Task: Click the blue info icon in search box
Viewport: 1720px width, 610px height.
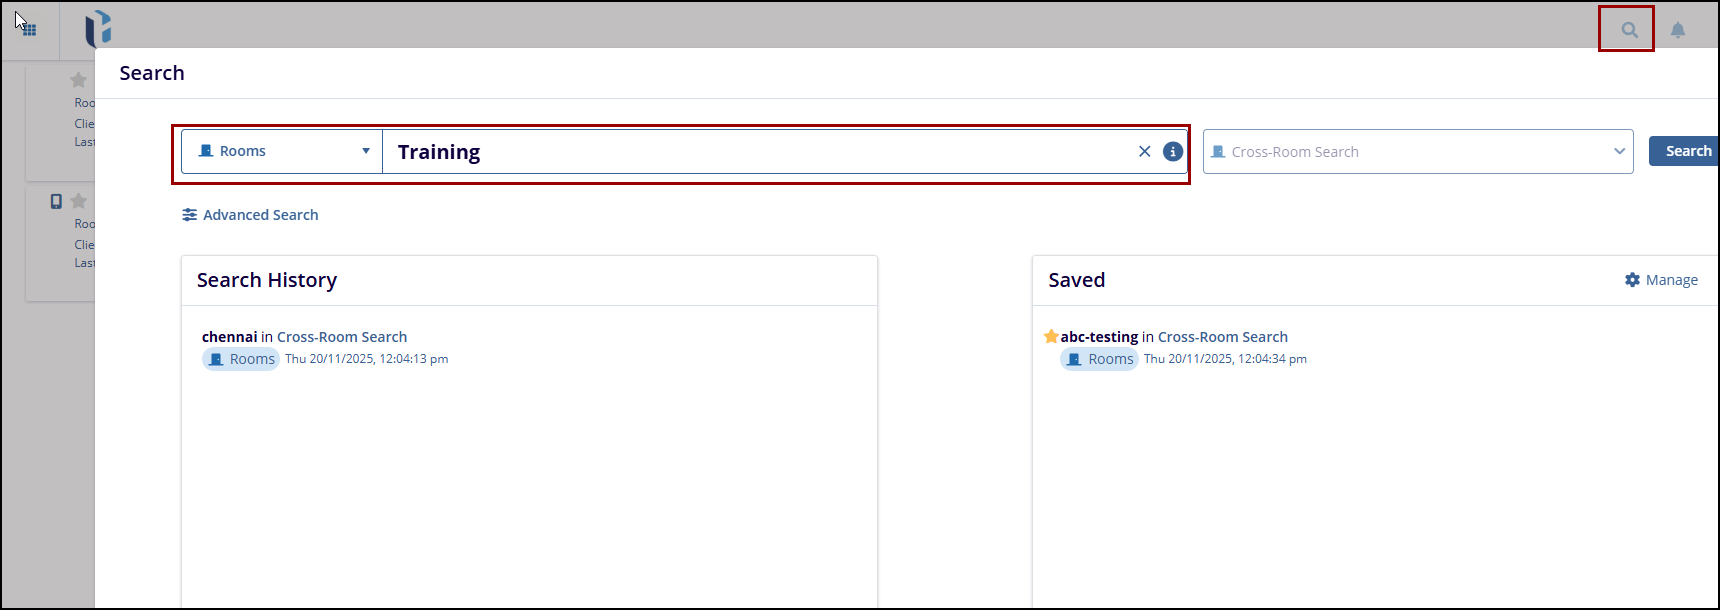Action: coord(1173,151)
